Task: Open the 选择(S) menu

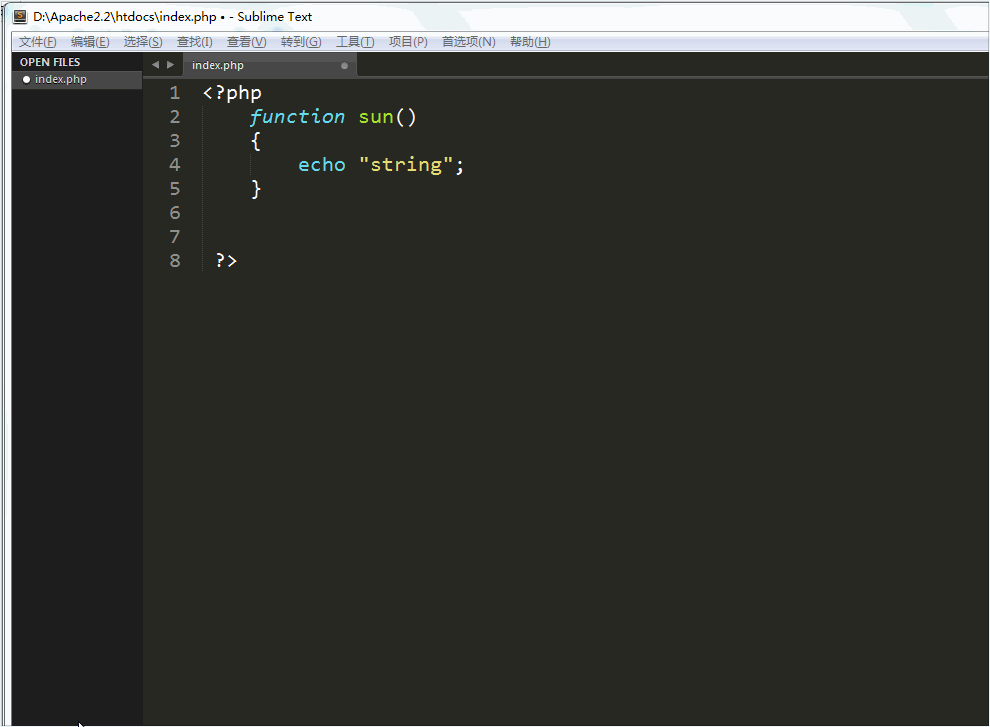Action: pyautogui.click(x=143, y=42)
